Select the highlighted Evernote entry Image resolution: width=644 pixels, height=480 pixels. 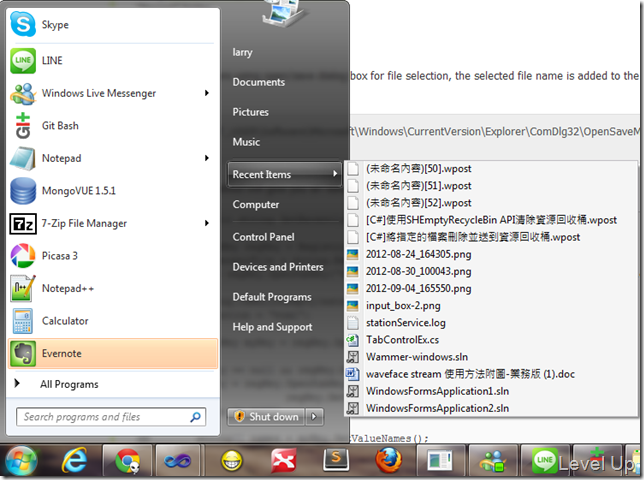113,353
